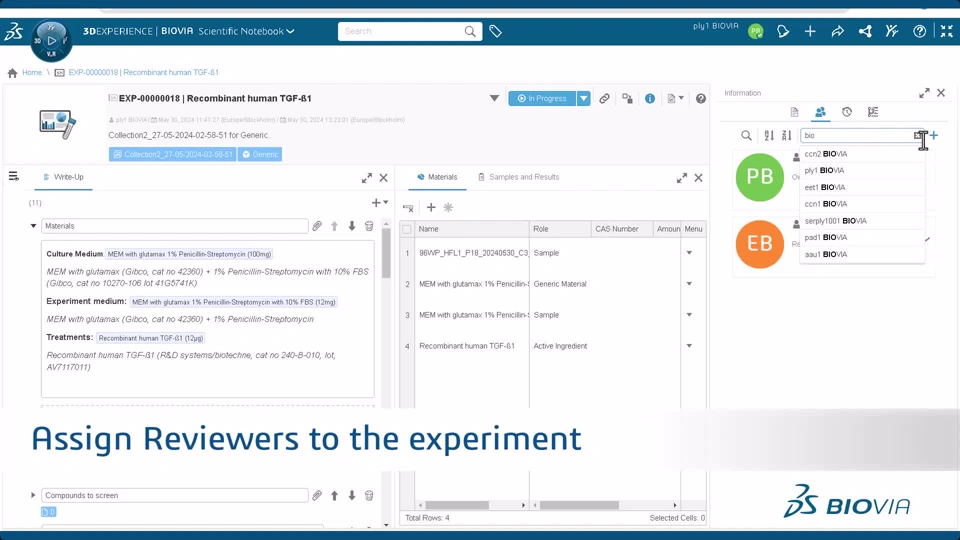Viewport: 960px width, 540px height.
Task: Select pad1 BIOVIA from suggestions
Action: (x=862, y=238)
